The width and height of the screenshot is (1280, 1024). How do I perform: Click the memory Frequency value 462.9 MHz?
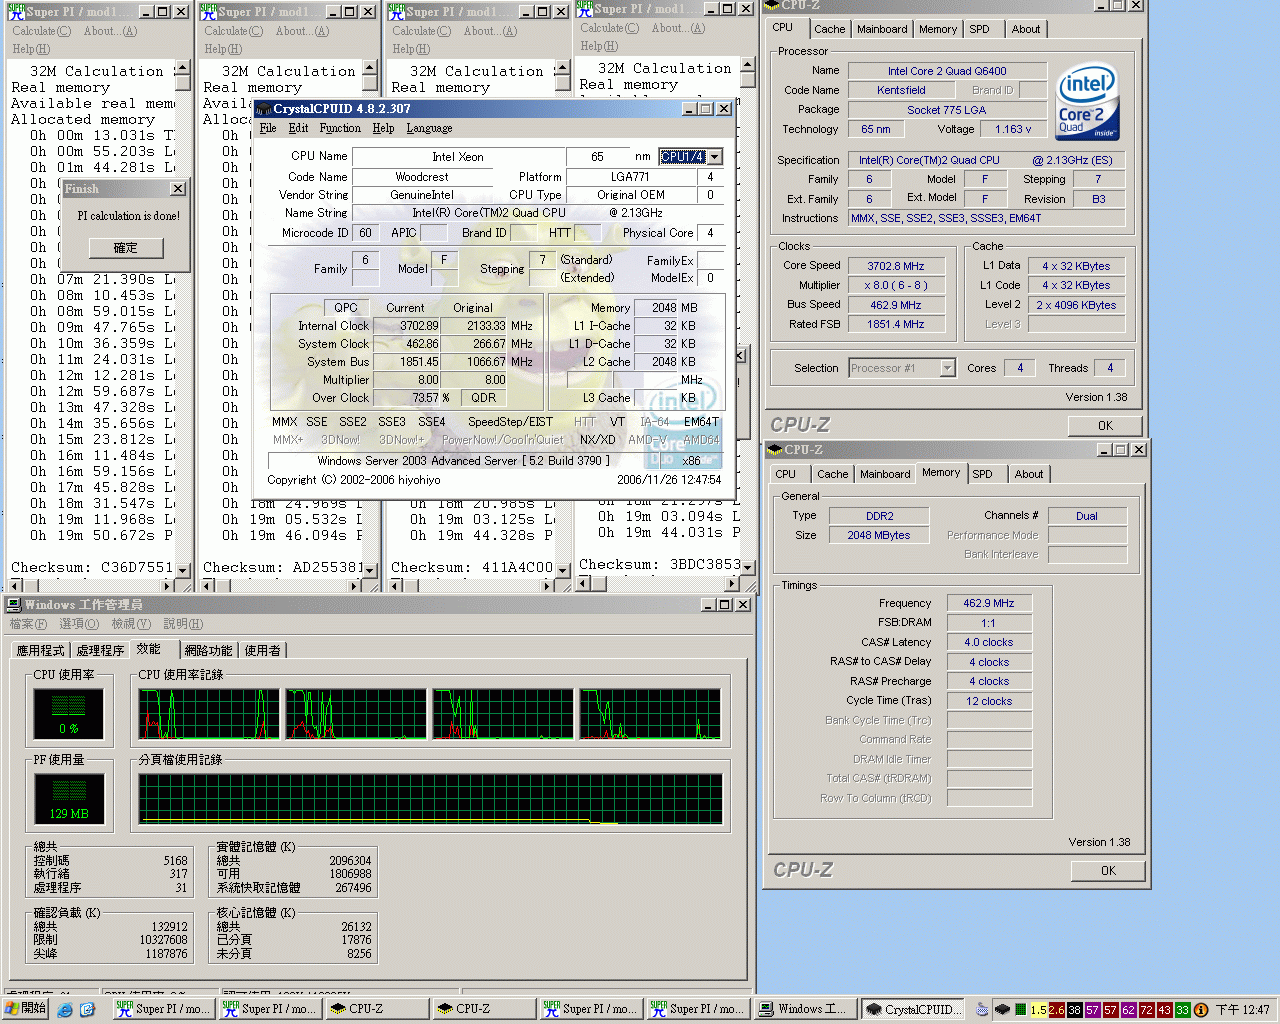coord(988,603)
